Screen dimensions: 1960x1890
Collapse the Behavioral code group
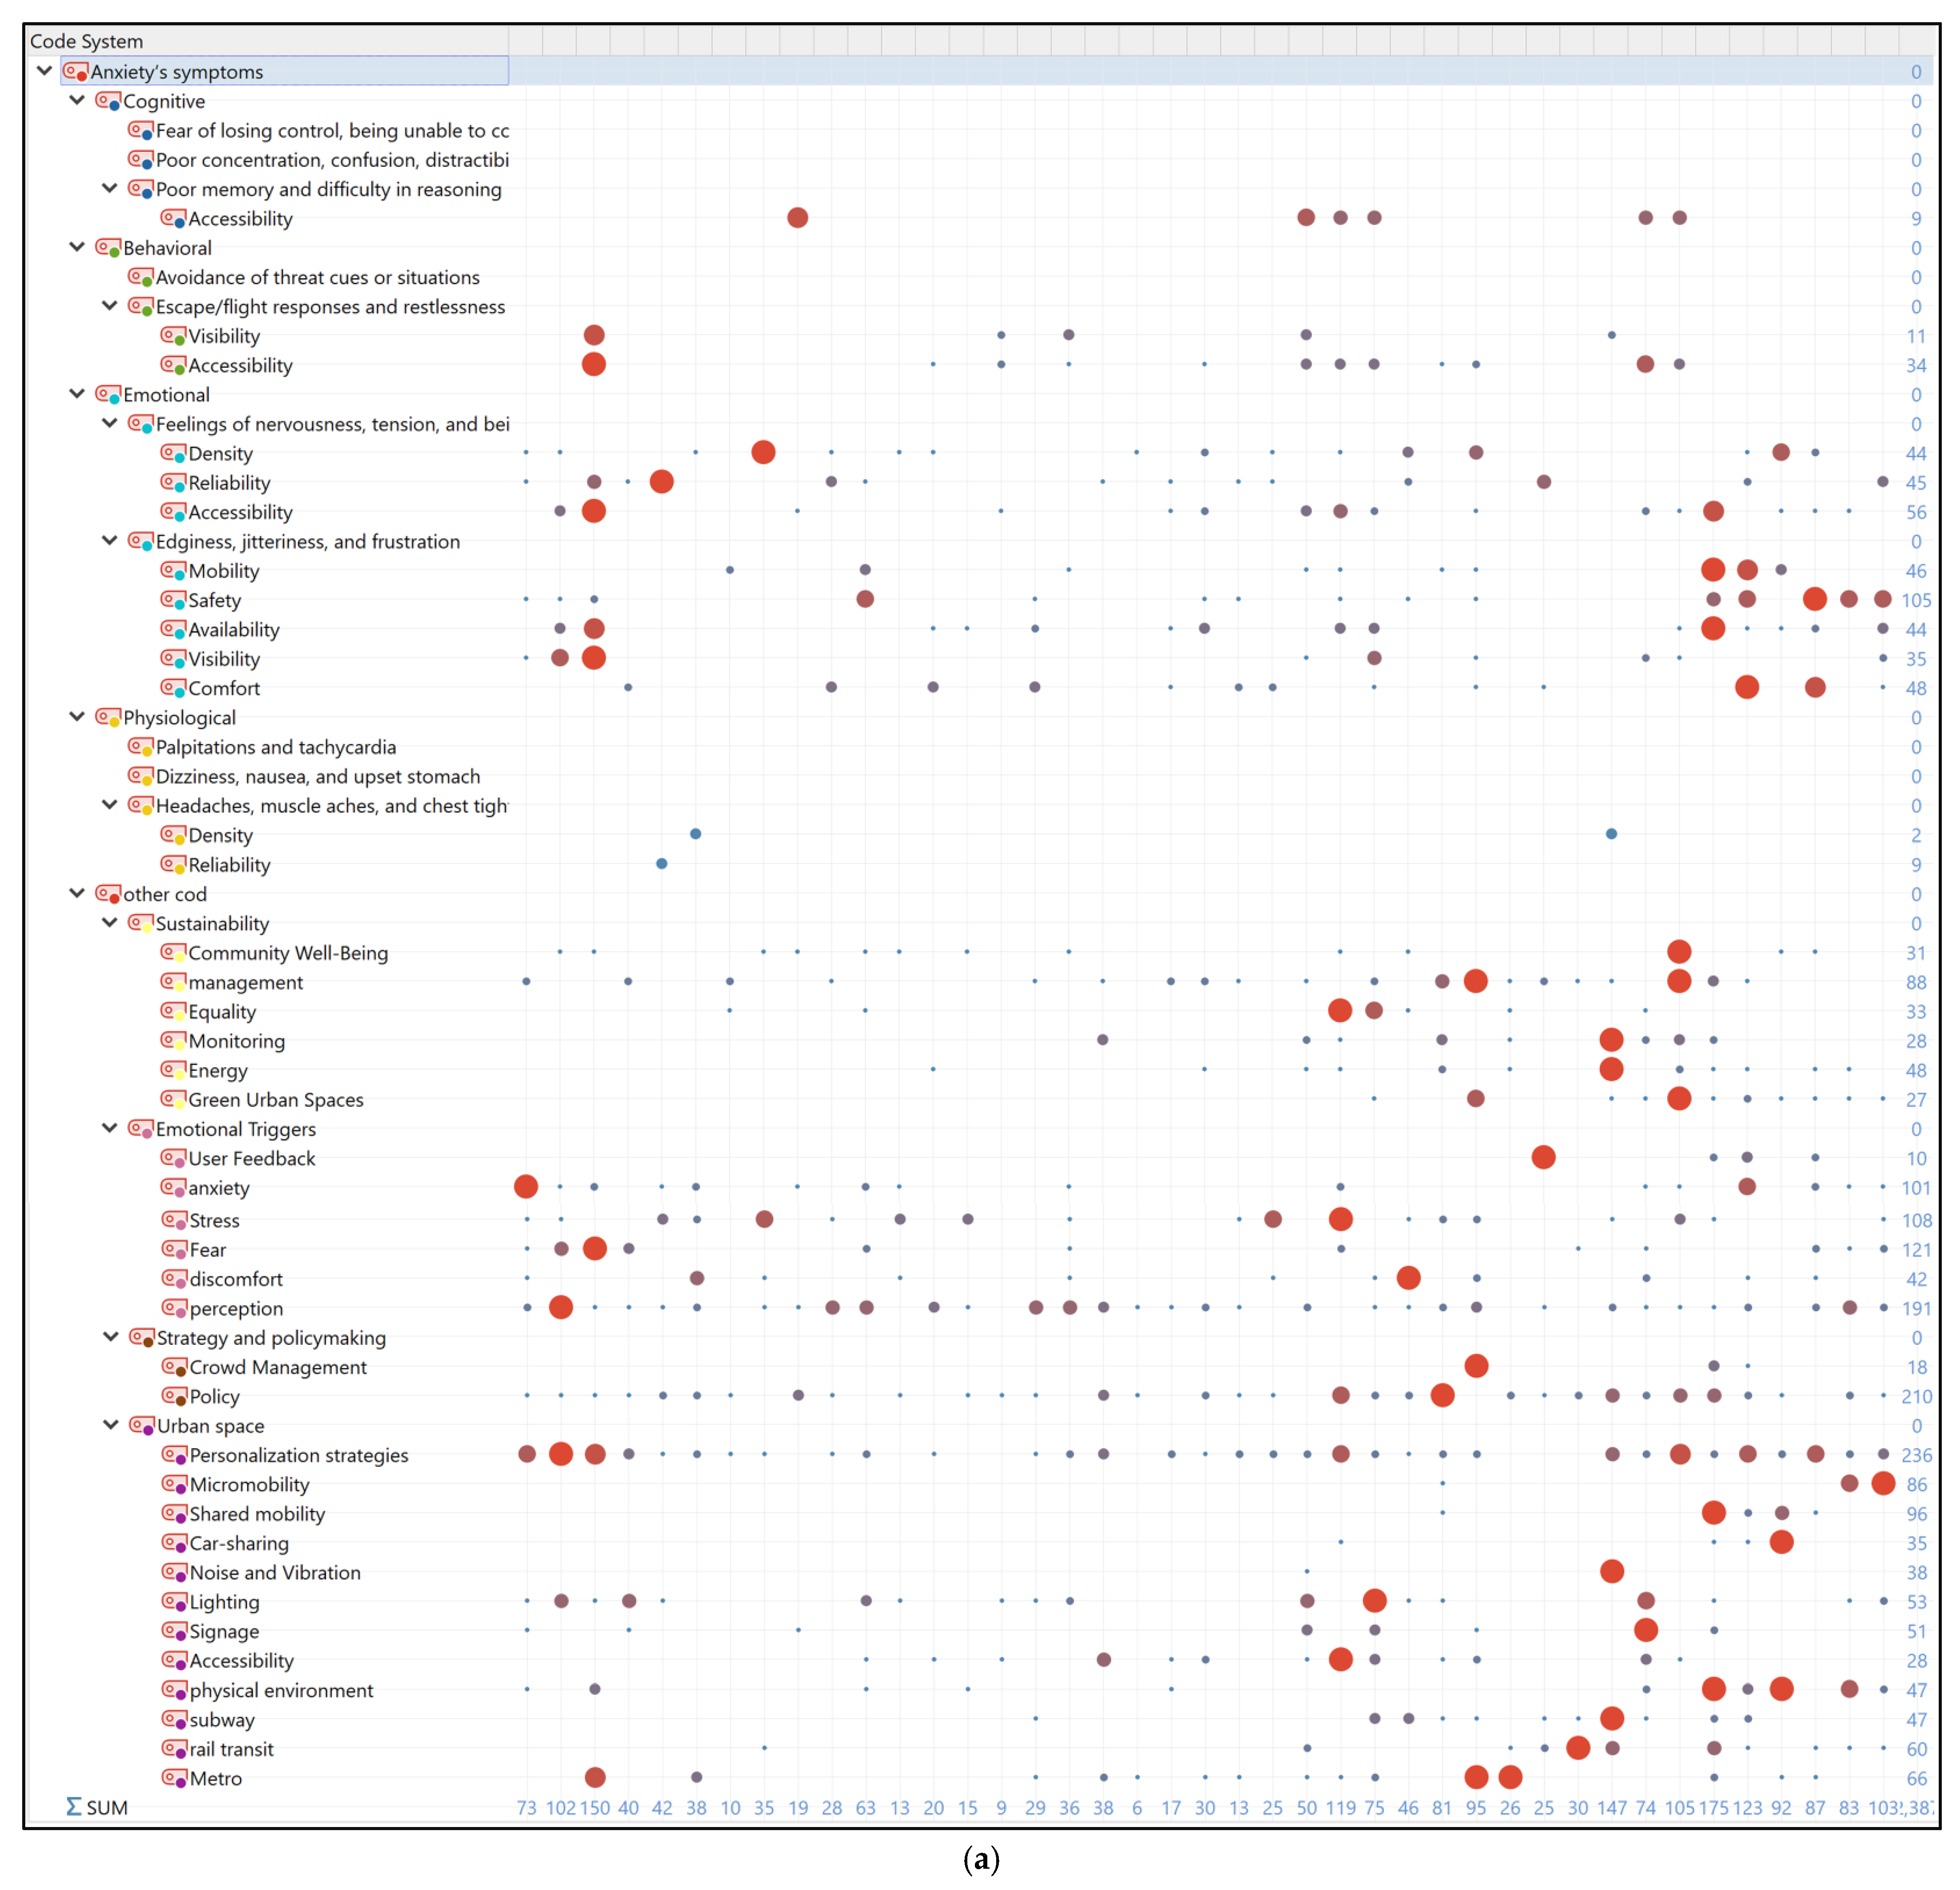pos(77,247)
